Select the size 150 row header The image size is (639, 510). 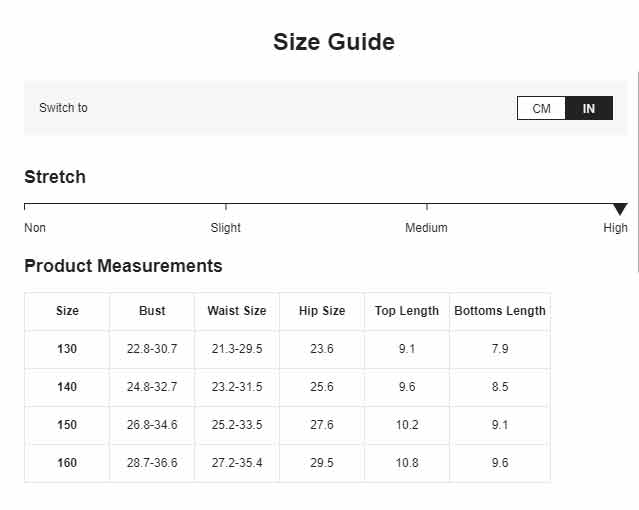click(x=67, y=425)
